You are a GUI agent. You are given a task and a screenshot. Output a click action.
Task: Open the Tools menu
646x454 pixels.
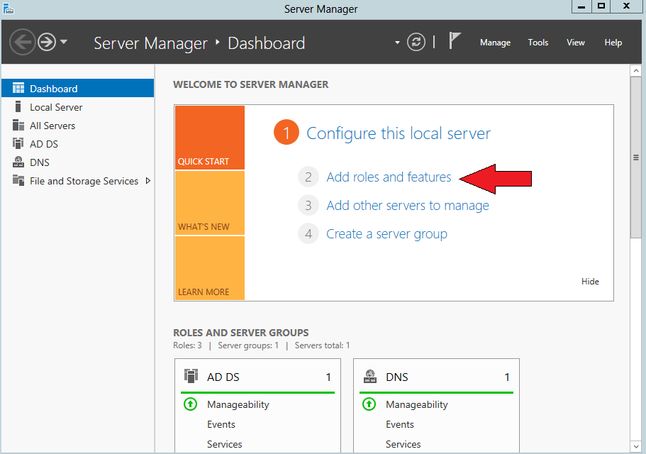click(538, 42)
